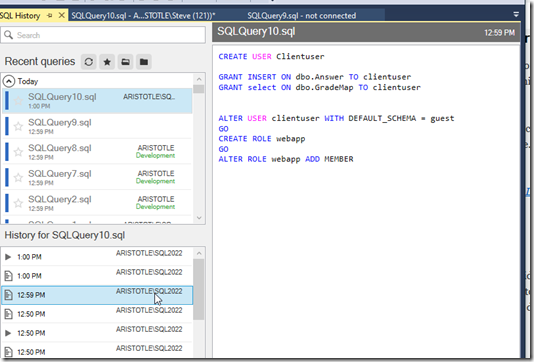Screen dimensions: 534x362
Task: Switch to SQLQuery9.sql not connected tab
Action: pos(301,16)
